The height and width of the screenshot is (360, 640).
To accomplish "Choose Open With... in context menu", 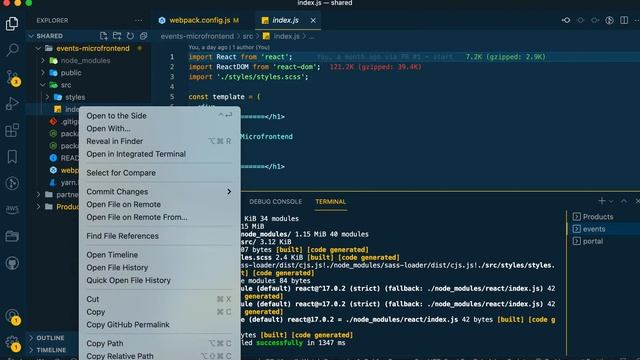I will pyautogui.click(x=159, y=129).
